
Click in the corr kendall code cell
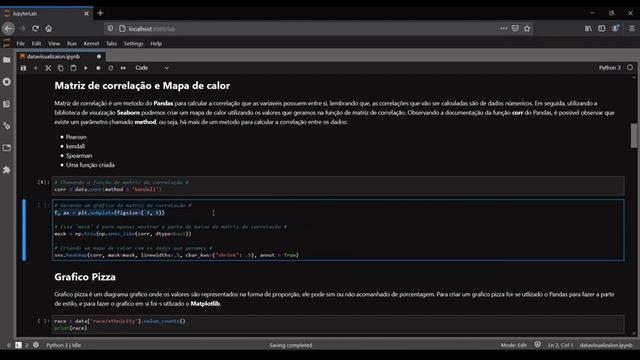pos(338,186)
